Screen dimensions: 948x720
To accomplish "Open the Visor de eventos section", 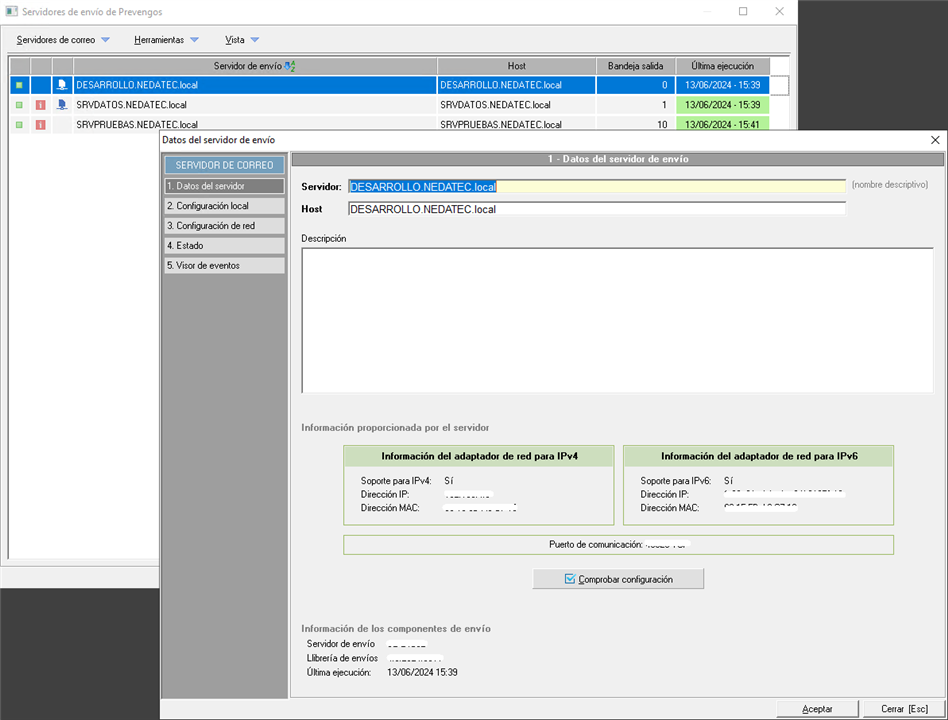I will pos(225,266).
